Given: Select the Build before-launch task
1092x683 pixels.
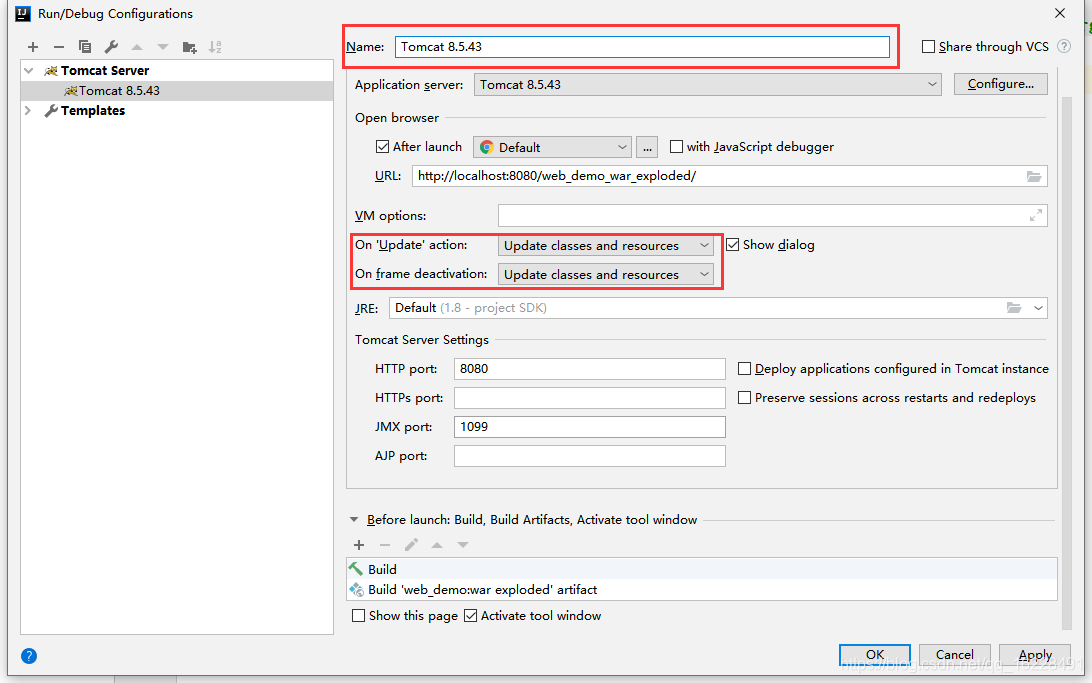Looking at the screenshot, I should tap(701, 569).
